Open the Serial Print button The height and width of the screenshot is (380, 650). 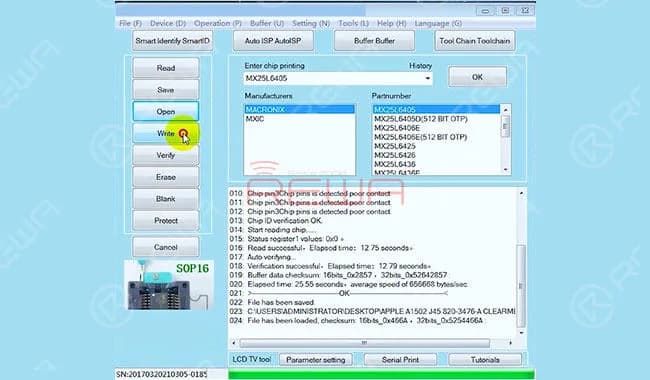(x=400, y=360)
